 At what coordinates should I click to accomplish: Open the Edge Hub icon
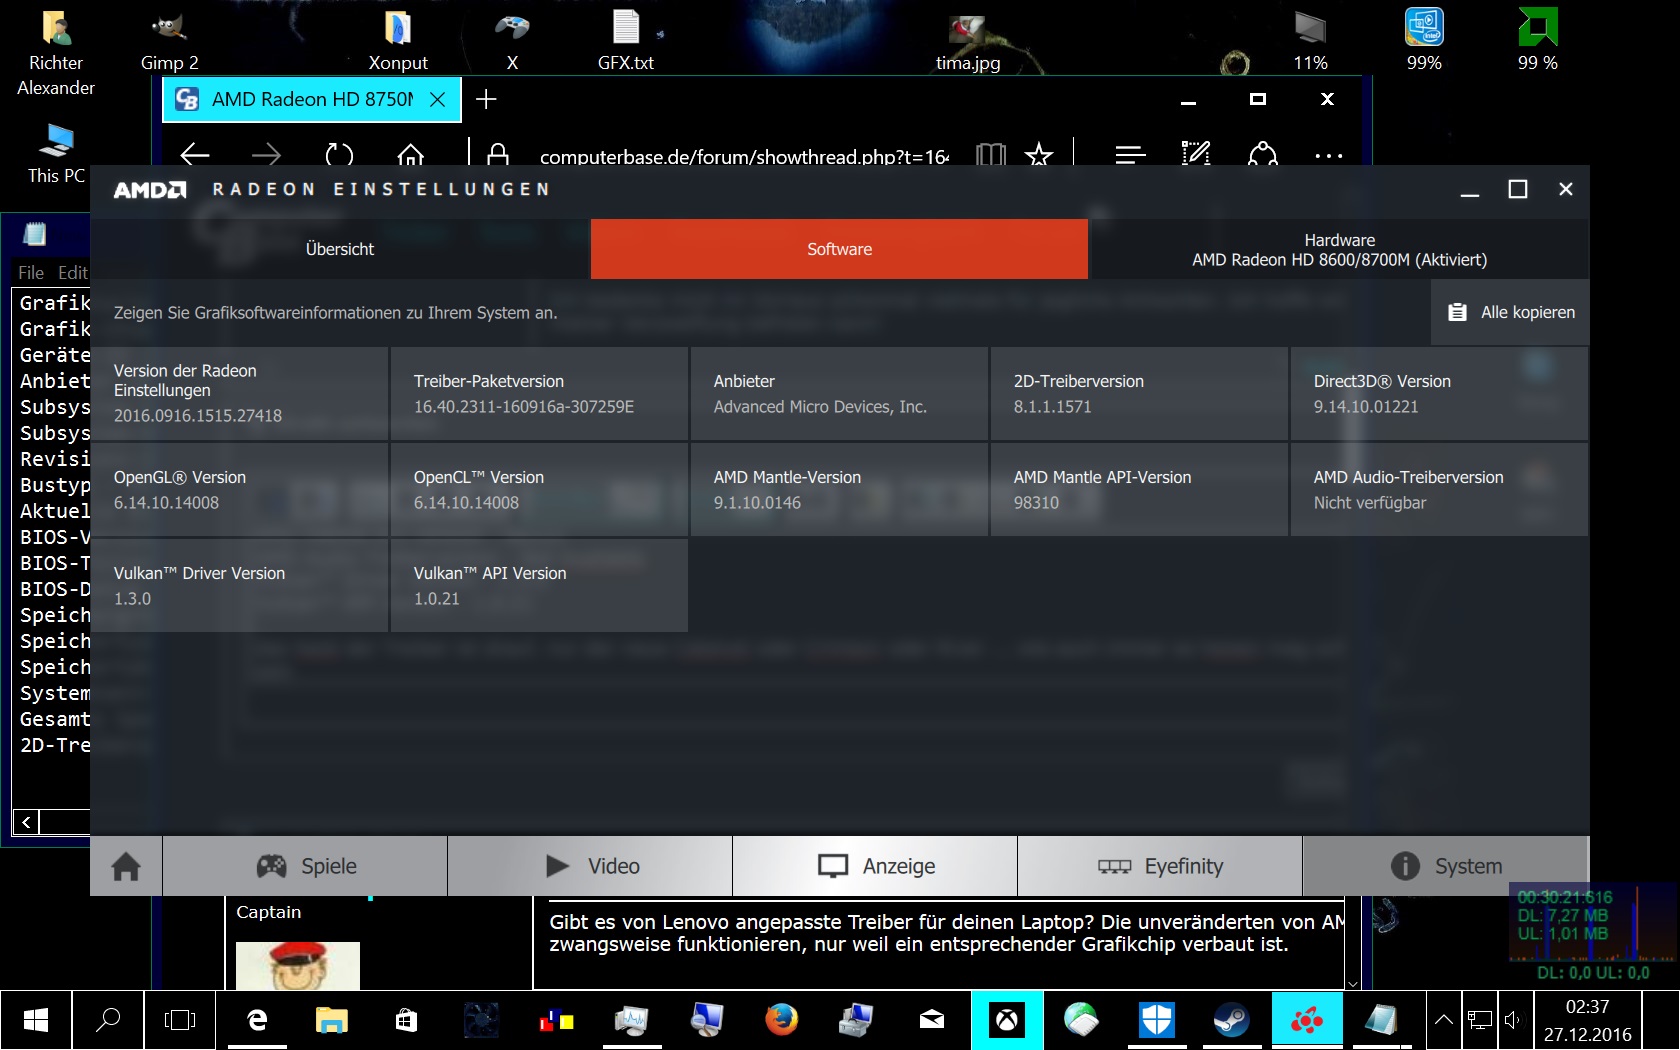pos(1130,155)
